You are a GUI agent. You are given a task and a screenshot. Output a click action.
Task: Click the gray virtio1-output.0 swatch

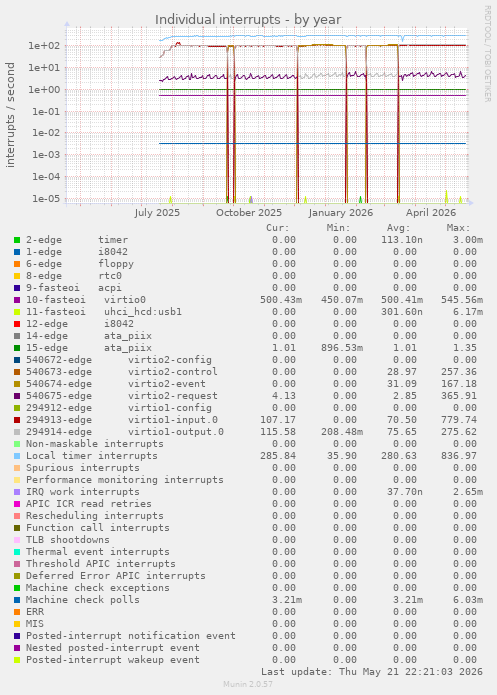17,432
